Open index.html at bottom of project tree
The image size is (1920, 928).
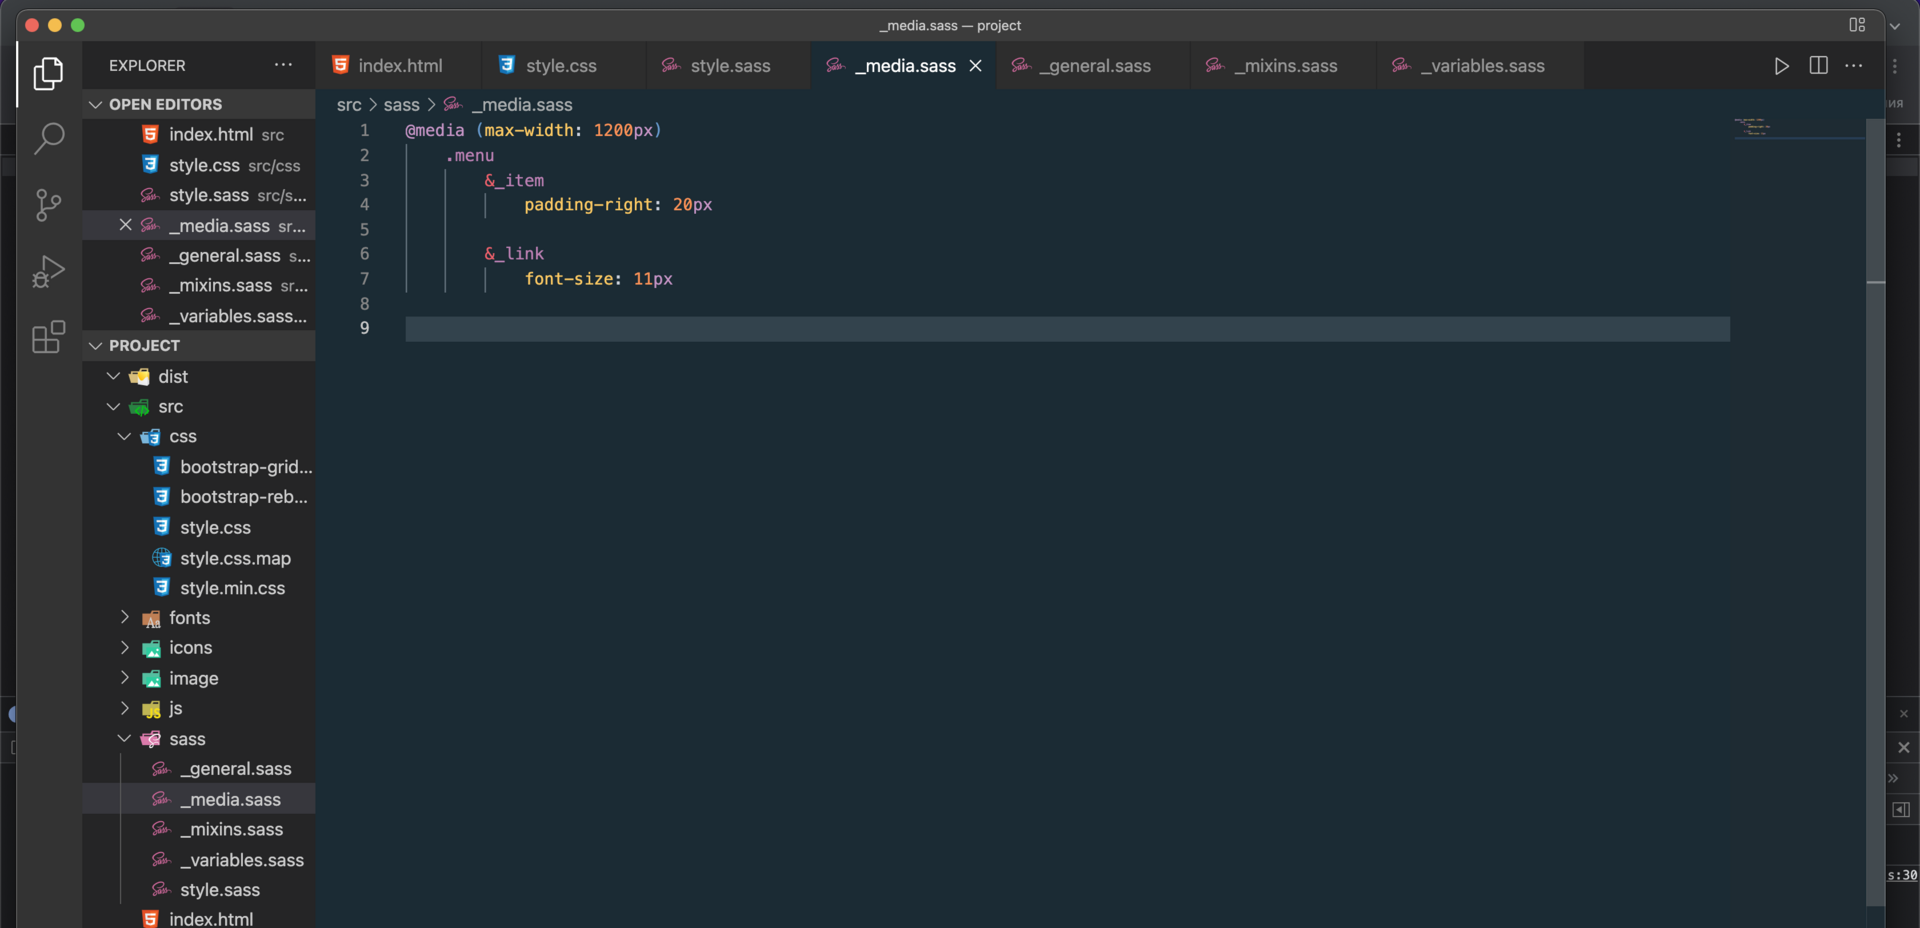[x=198, y=918]
